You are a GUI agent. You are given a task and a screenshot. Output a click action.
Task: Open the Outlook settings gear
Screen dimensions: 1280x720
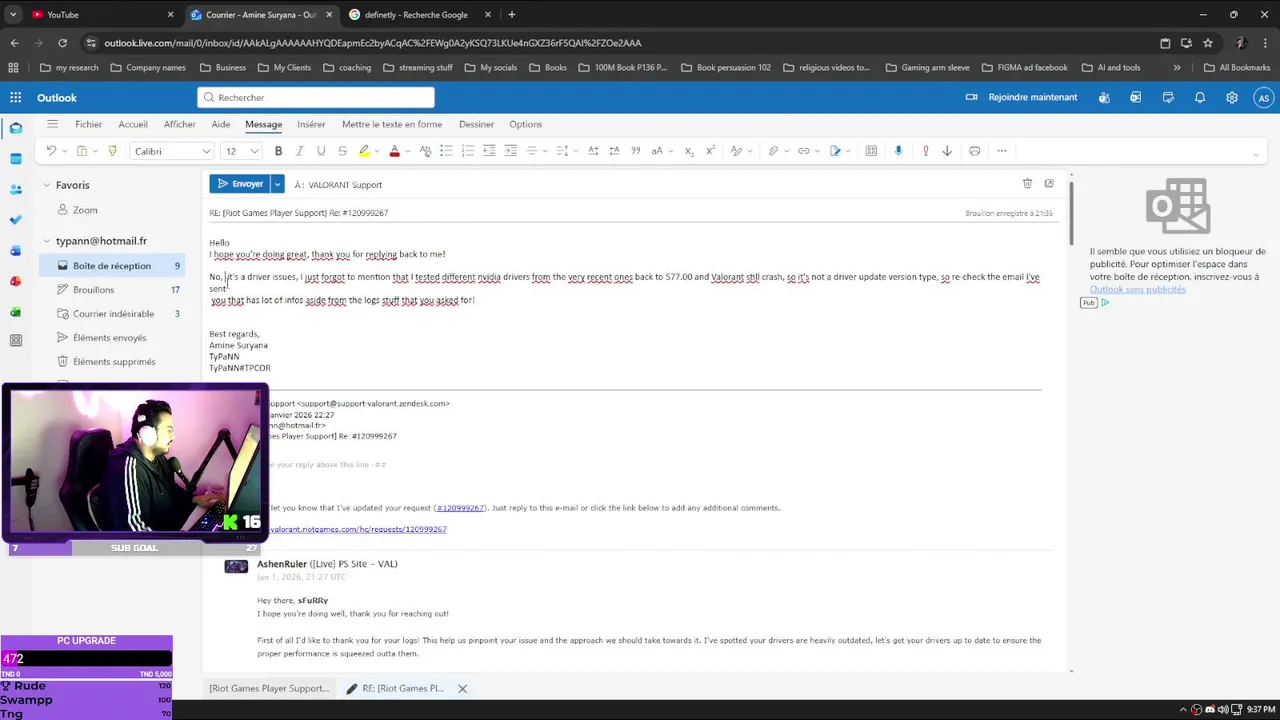click(x=1232, y=97)
